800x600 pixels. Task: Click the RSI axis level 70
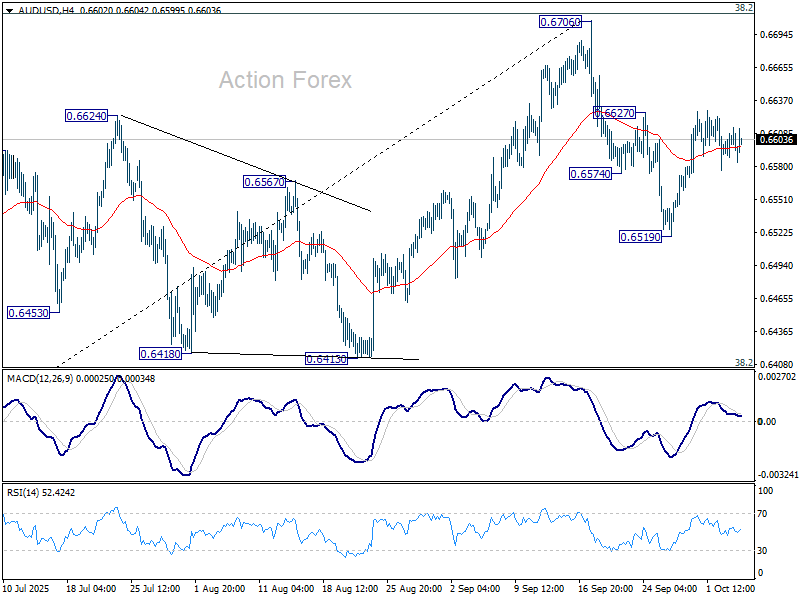[762, 514]
